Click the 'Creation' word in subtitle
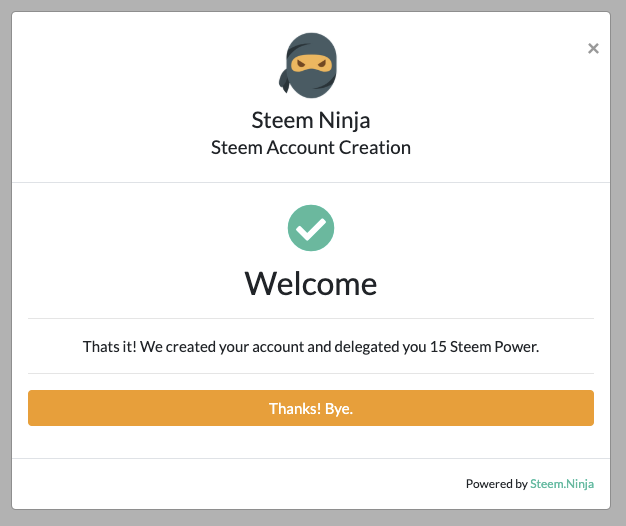 coord(375,148)
